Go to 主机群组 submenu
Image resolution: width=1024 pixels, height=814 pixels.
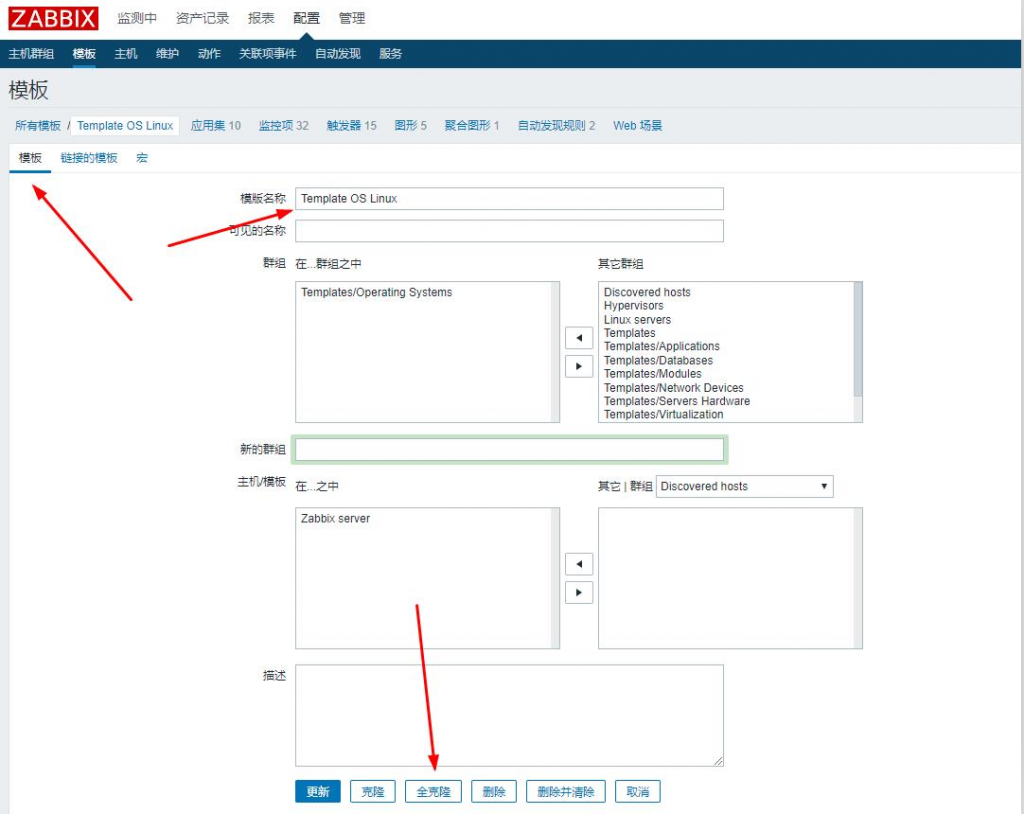(31, 54)
